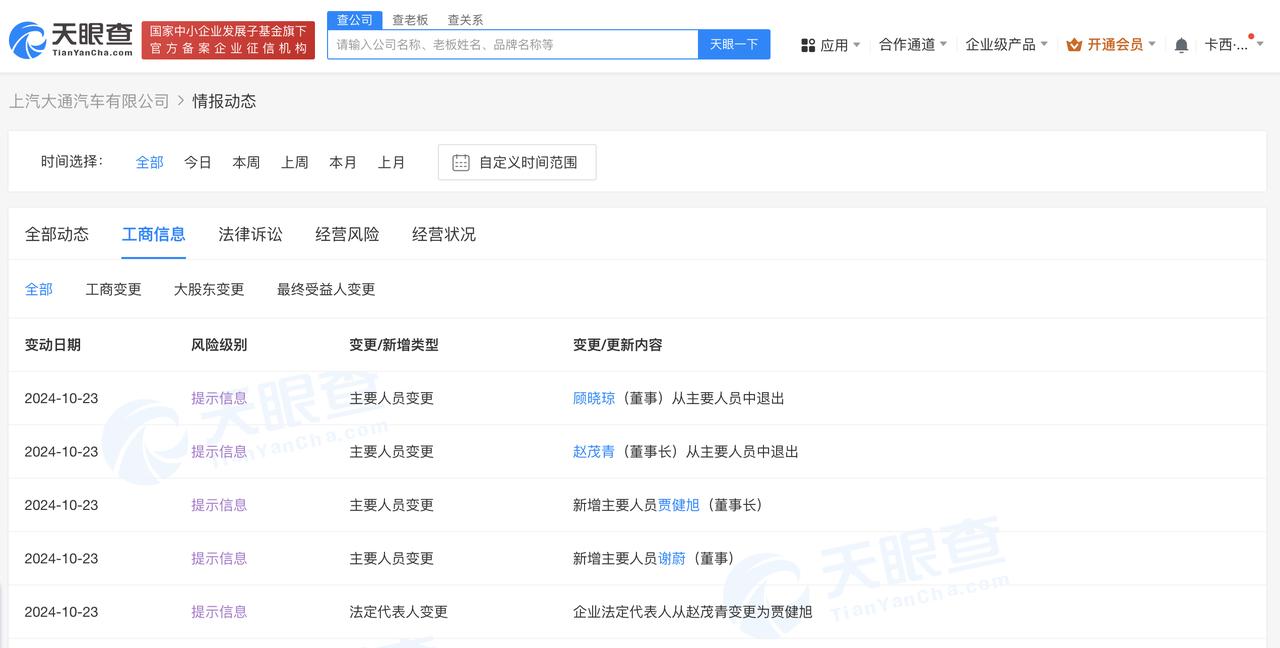Click the calendar icon for custom range
The width and height of the screenshot is (1280, 648).
click(x=461, y=162)
